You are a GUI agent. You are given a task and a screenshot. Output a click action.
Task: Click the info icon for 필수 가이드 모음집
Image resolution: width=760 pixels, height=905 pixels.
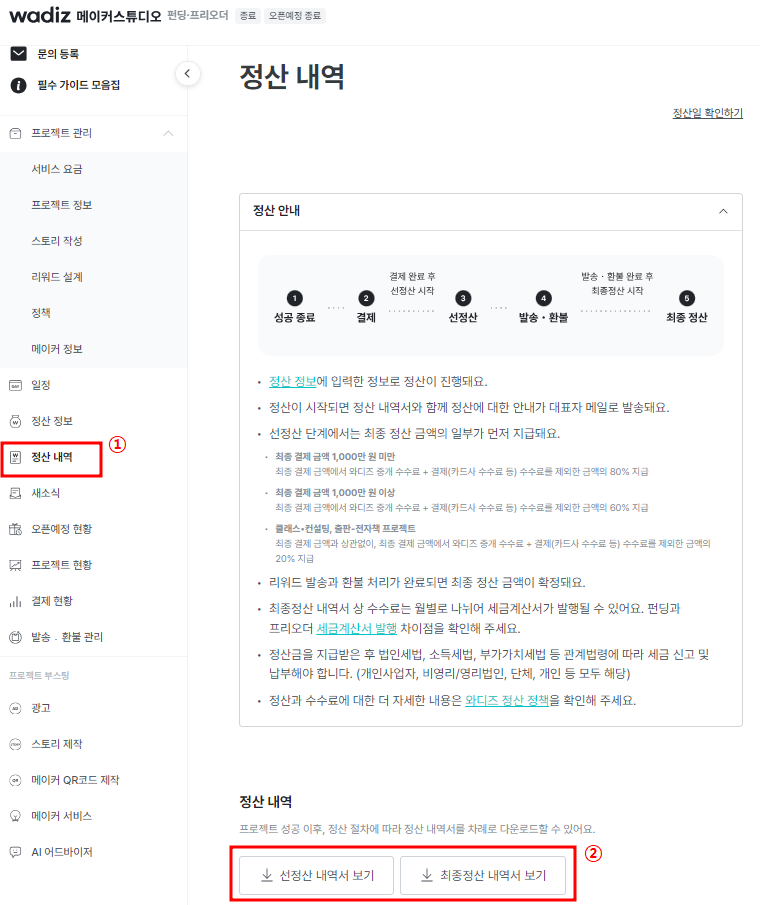(x=18, y=85)
